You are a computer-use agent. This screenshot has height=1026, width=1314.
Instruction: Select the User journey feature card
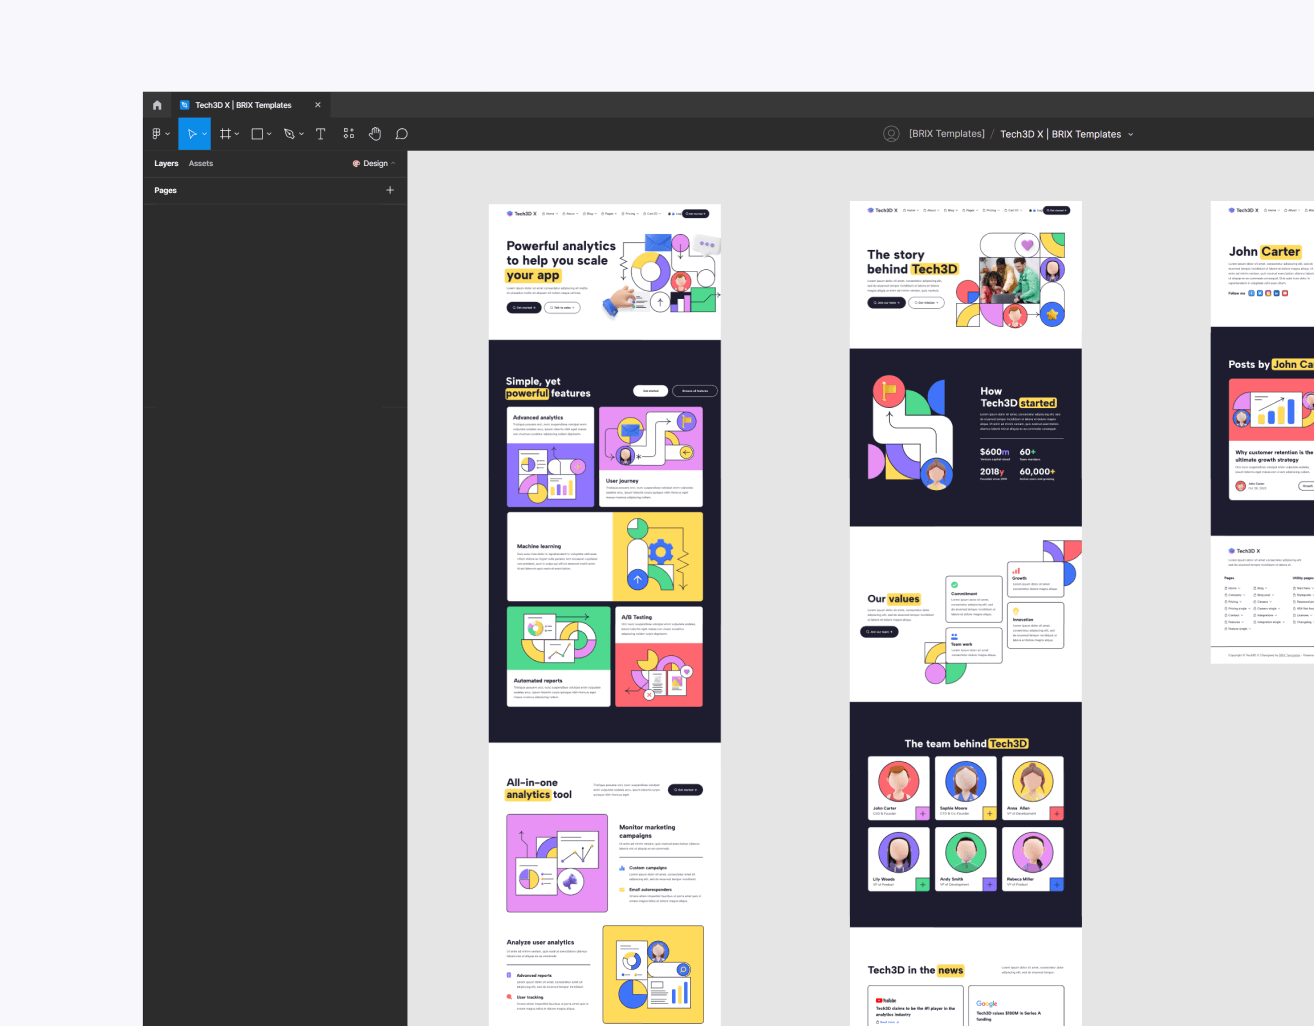point(651,457)
